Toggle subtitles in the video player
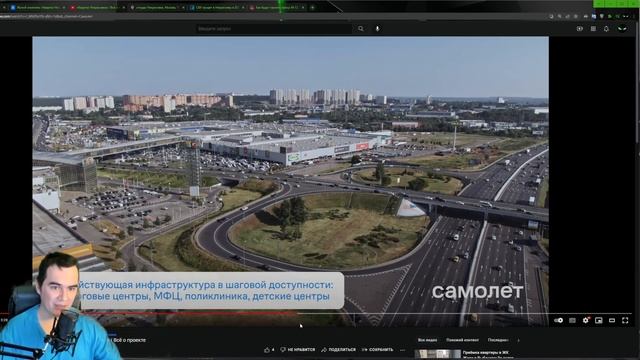 point(572,320)
